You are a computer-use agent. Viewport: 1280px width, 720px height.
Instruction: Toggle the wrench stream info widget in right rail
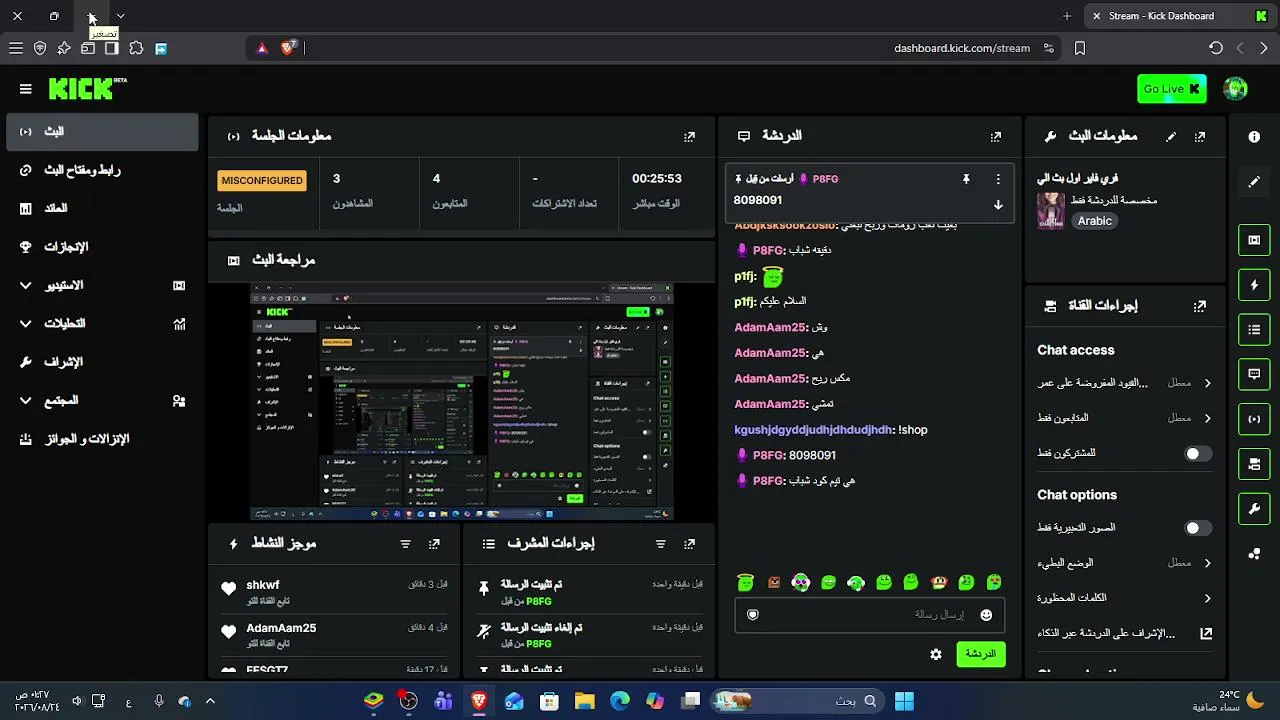[1254, 509]
